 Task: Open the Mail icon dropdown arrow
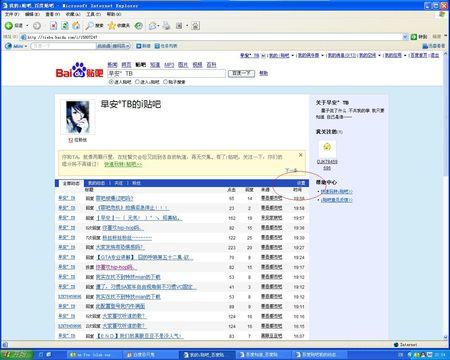click(159, 26)
